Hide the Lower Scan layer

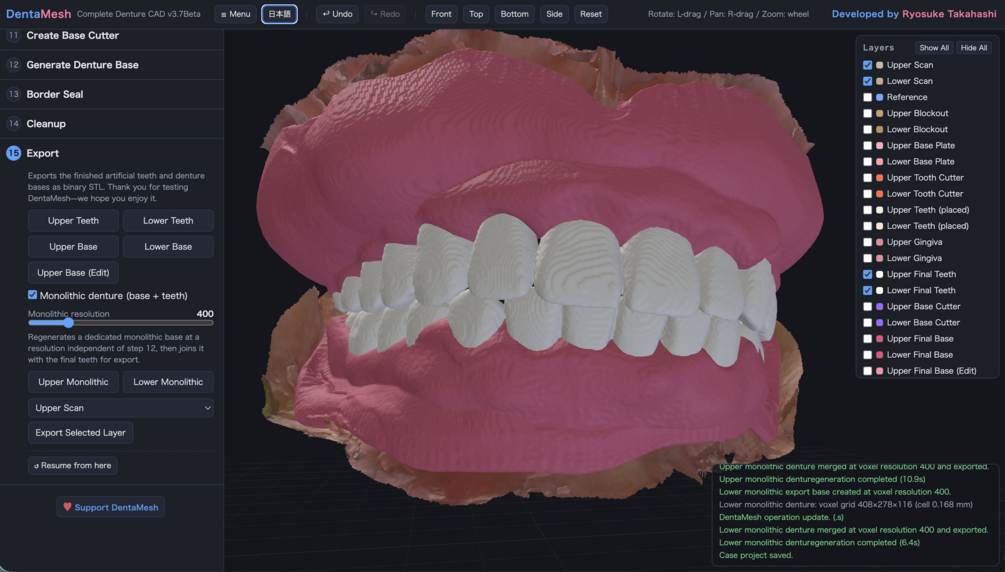tap(867, 81)
